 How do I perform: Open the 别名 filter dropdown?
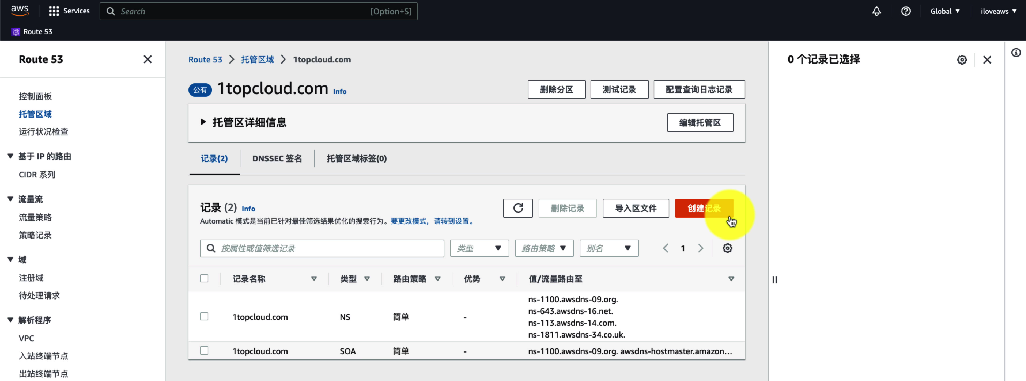coord(609,248)
